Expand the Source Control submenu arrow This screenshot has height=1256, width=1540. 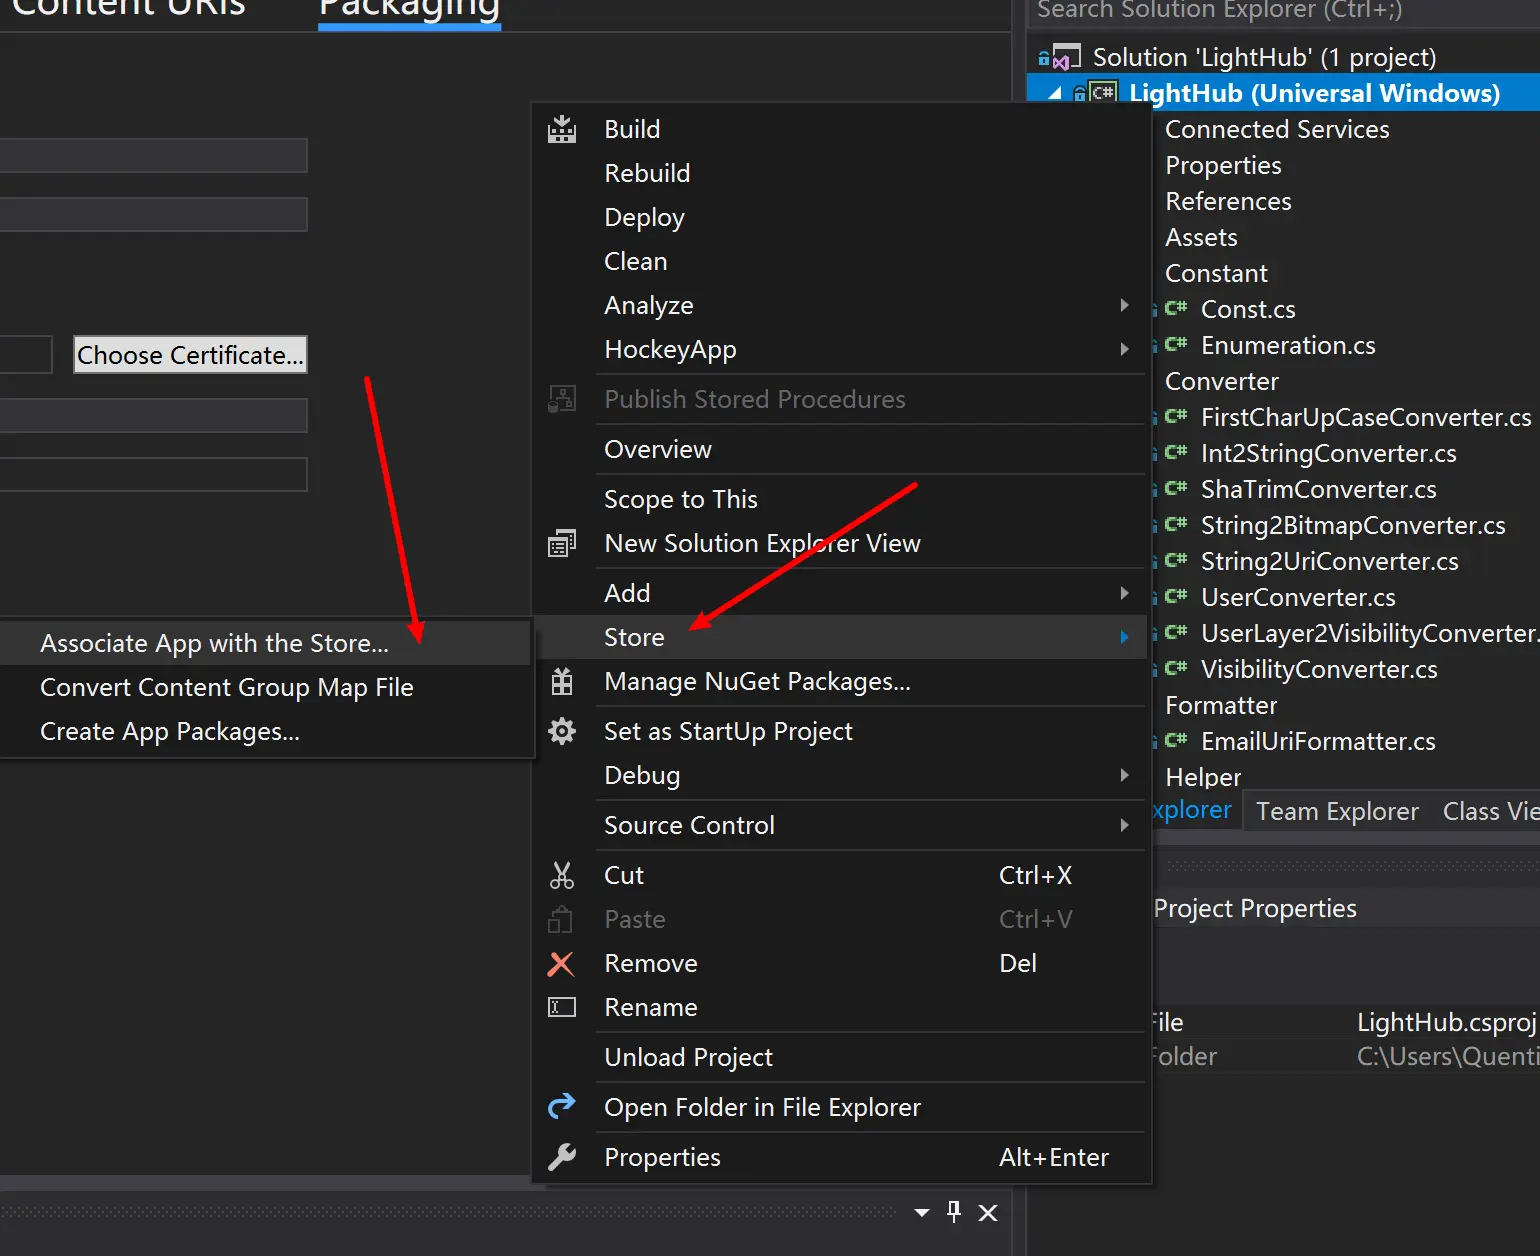point(1124,825)
